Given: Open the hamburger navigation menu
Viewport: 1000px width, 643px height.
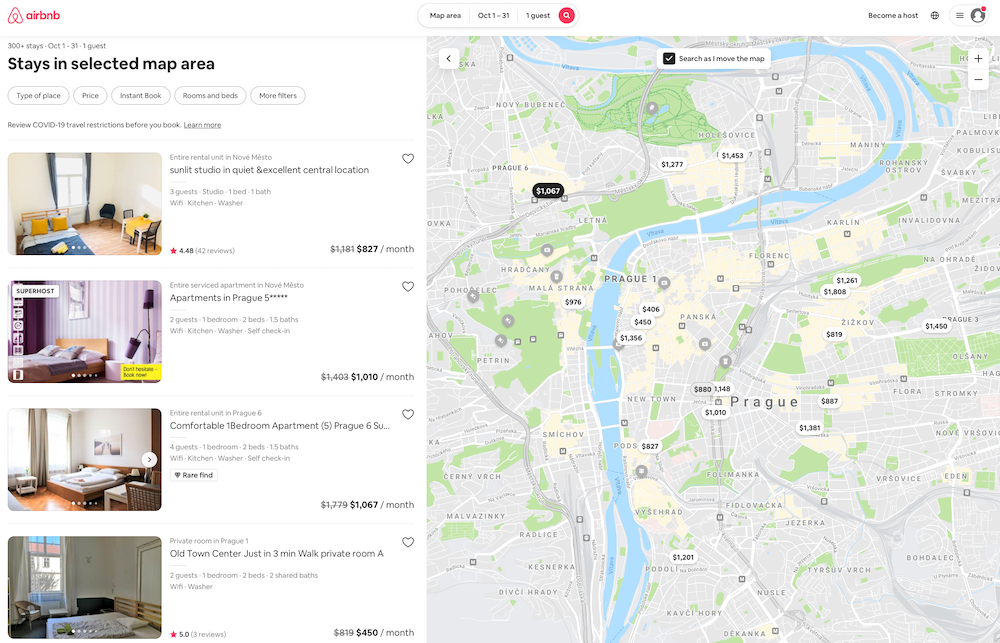Looking at the screenshot, I should (958, 15).
